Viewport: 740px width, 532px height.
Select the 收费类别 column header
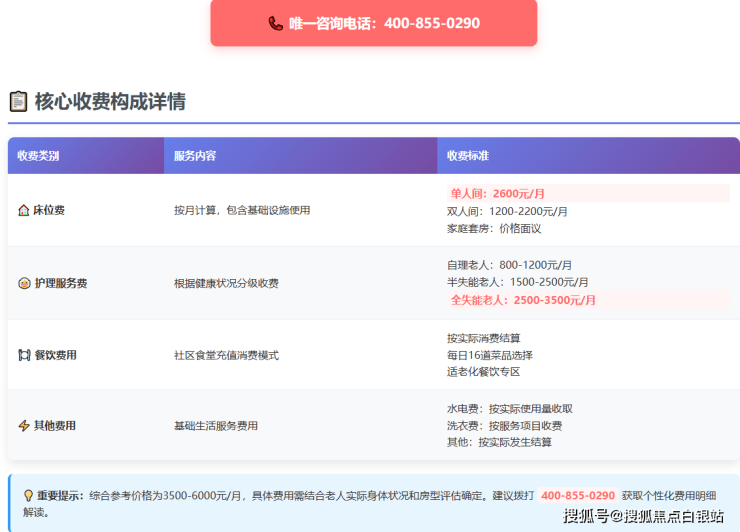coord(38,156)
